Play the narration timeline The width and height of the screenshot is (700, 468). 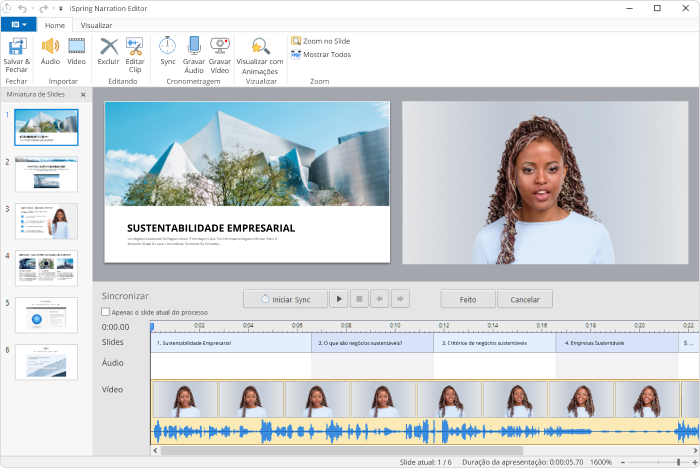[x=339, y=299]
